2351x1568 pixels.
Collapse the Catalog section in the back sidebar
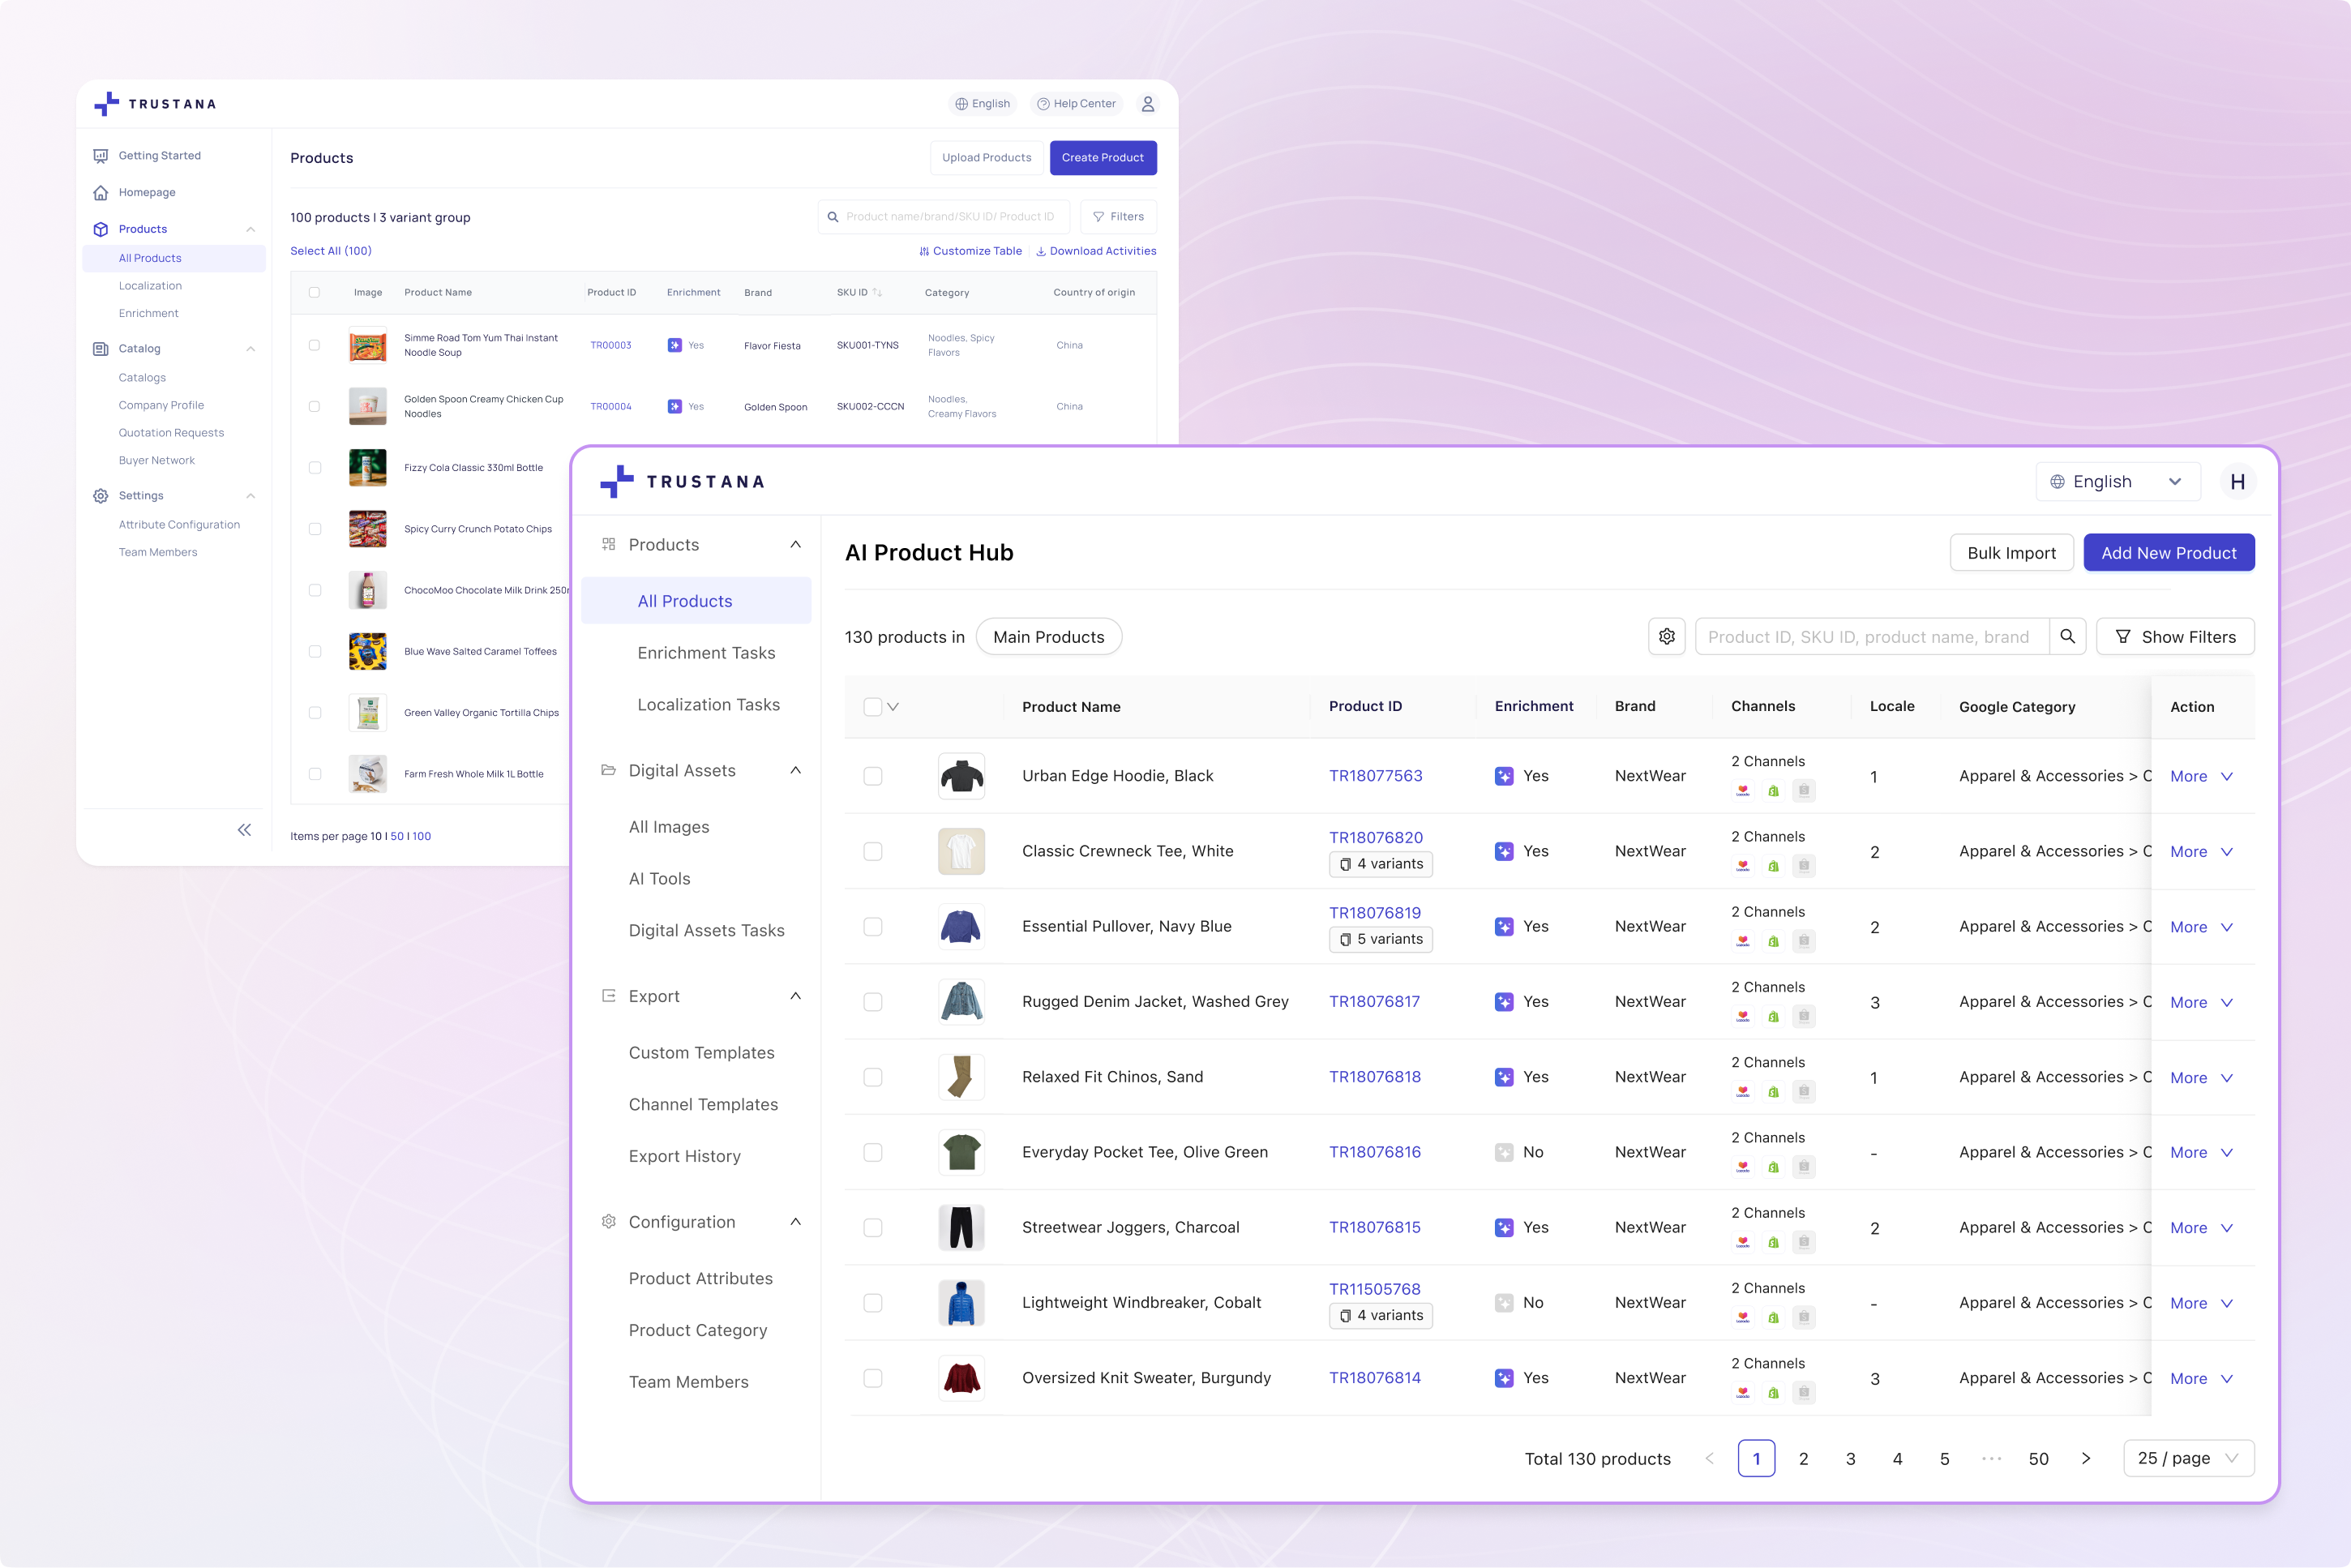click(x=250, y=349)
